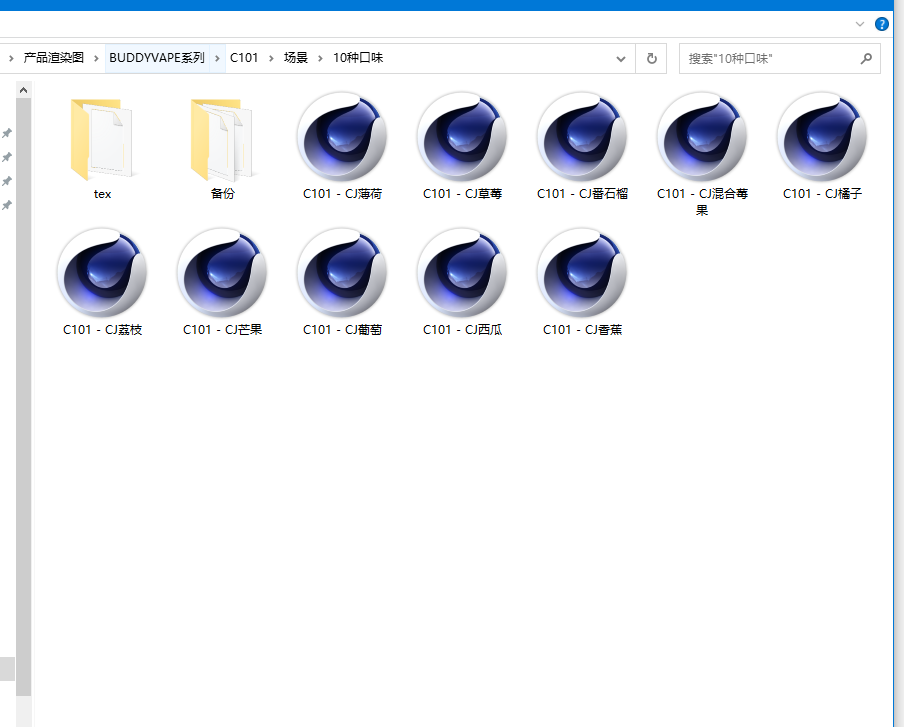Click the first pin icon in sidebar
904x727 pixels.
click(7, 133)
